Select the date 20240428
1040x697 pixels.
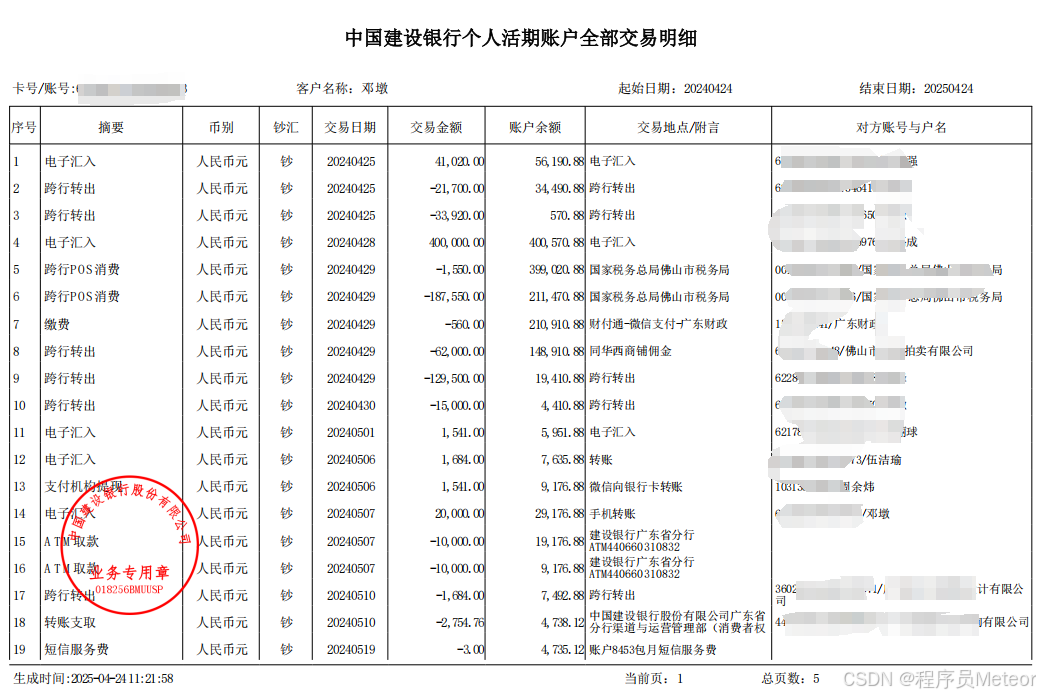coord(351,243)
